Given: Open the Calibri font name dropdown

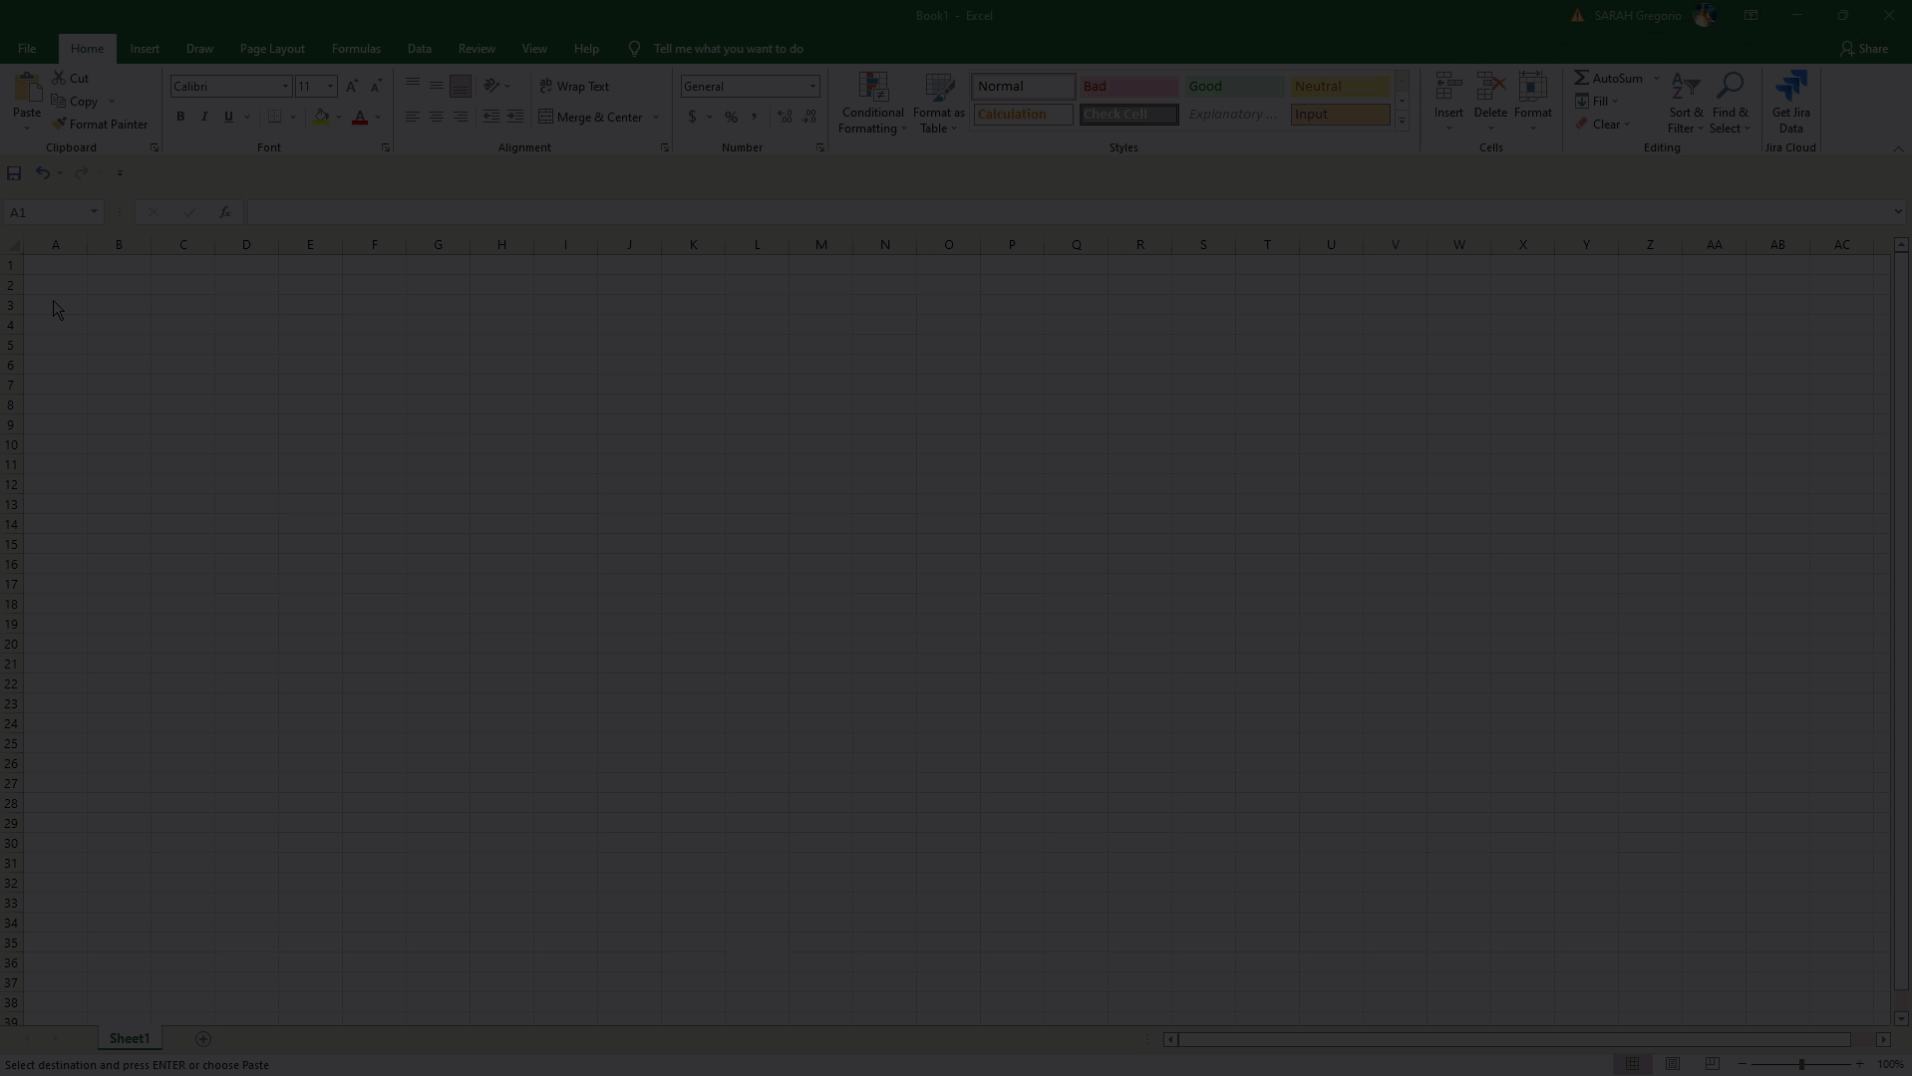Looking at the screenshot, I should [x=285, y=86].
